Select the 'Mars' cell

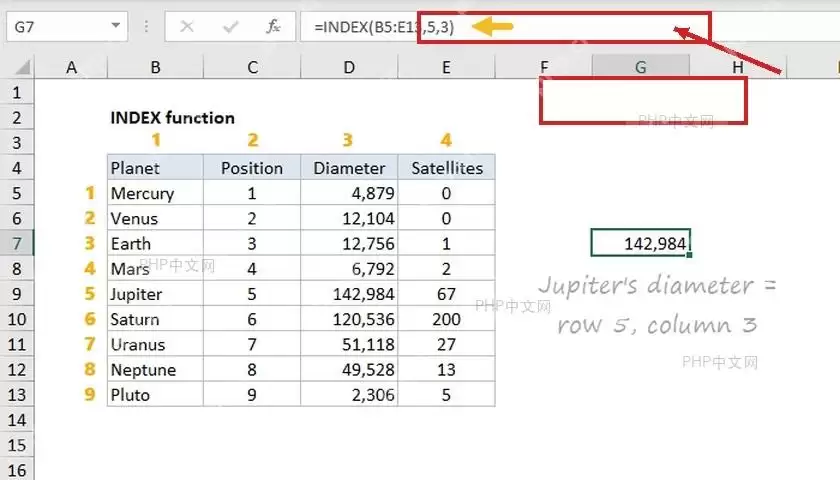(x=155, y=269)
